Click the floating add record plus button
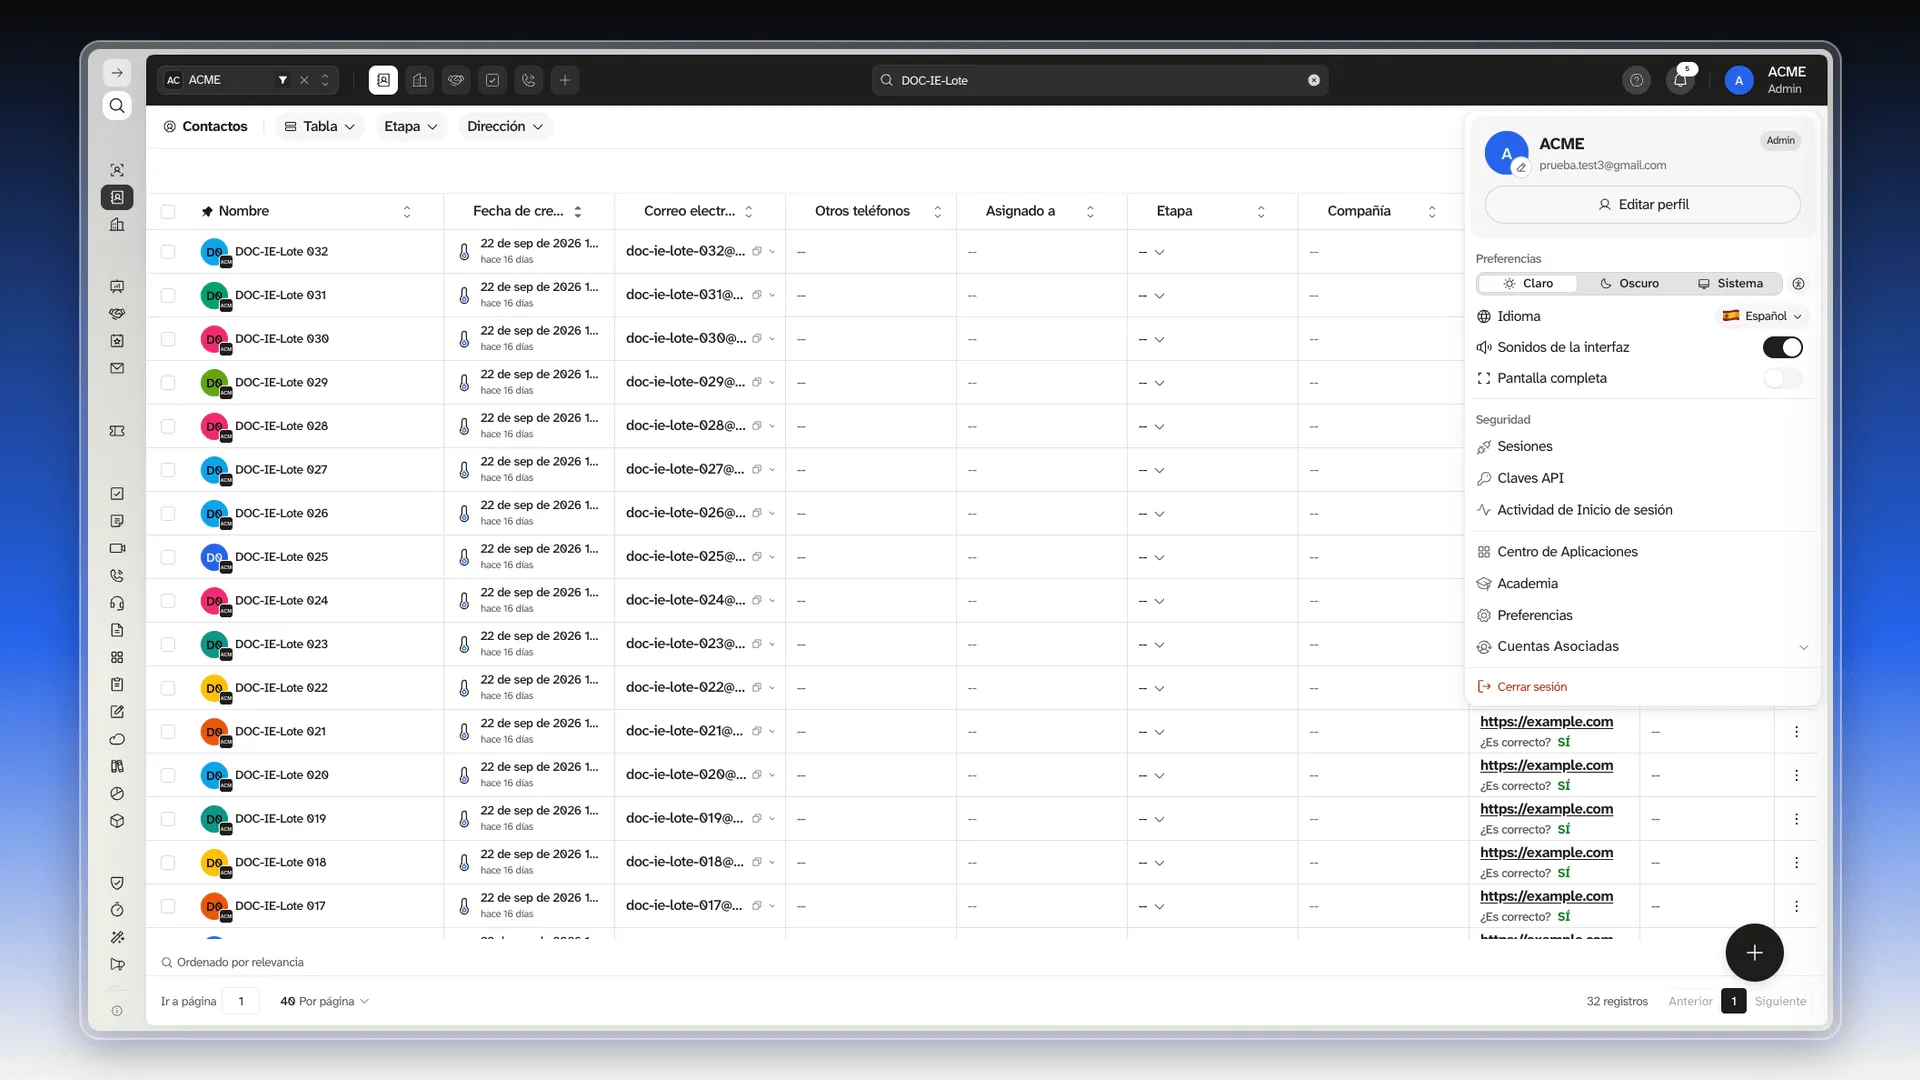Viewport: 1920px width, 1080px height. click(1754, 953)
